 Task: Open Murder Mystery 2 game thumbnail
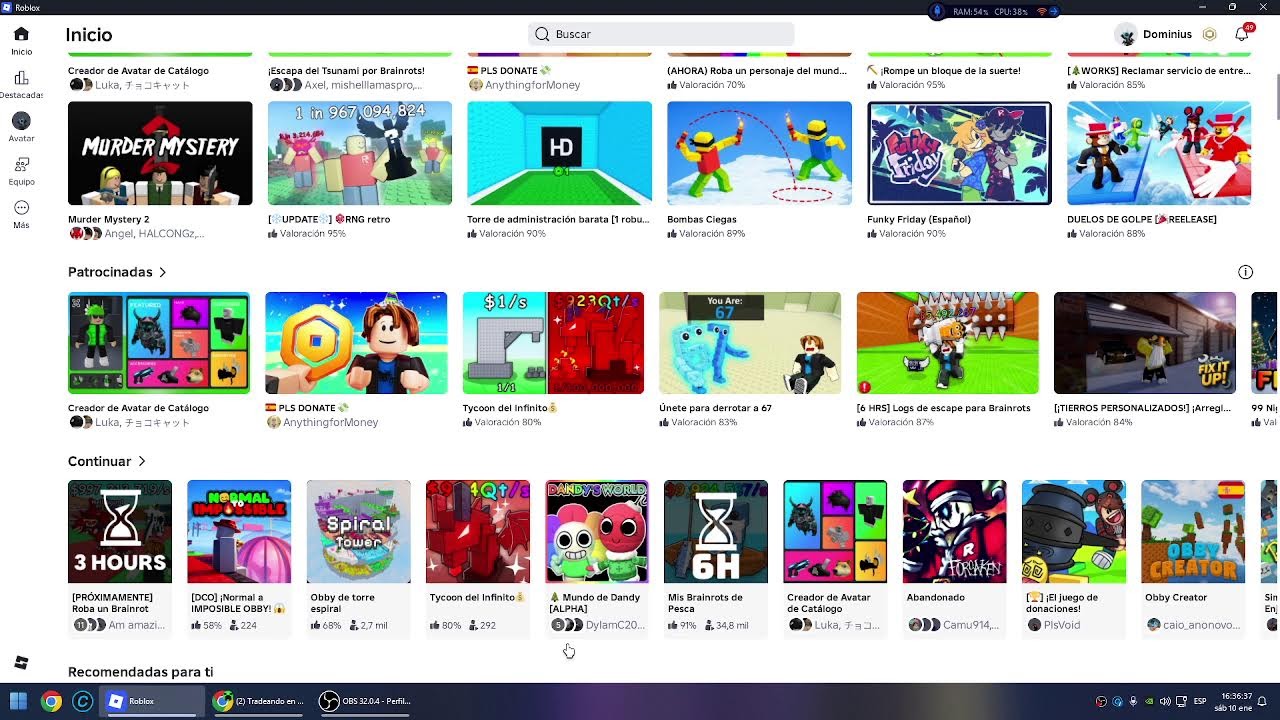(x=160, y=153)
